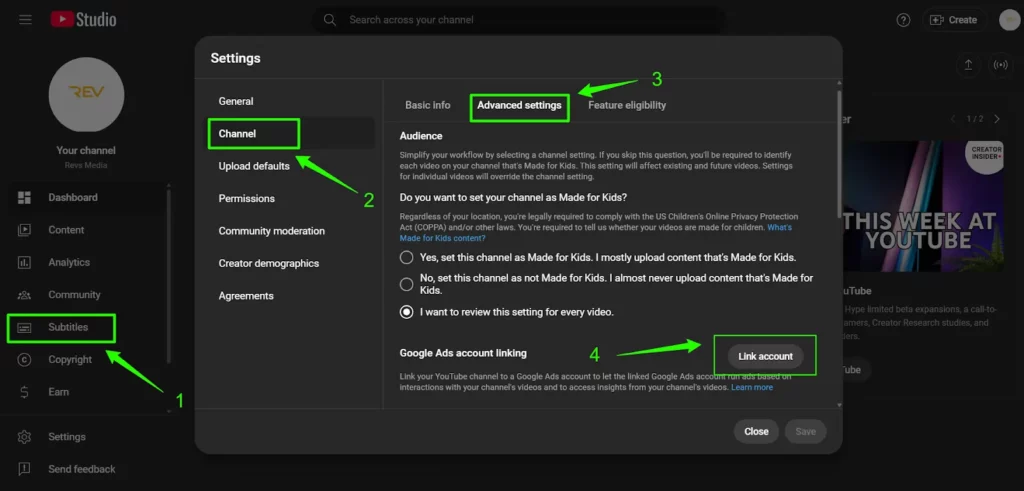
Task: Click the Earn label in the sidebar
Action: click(58, 392)
